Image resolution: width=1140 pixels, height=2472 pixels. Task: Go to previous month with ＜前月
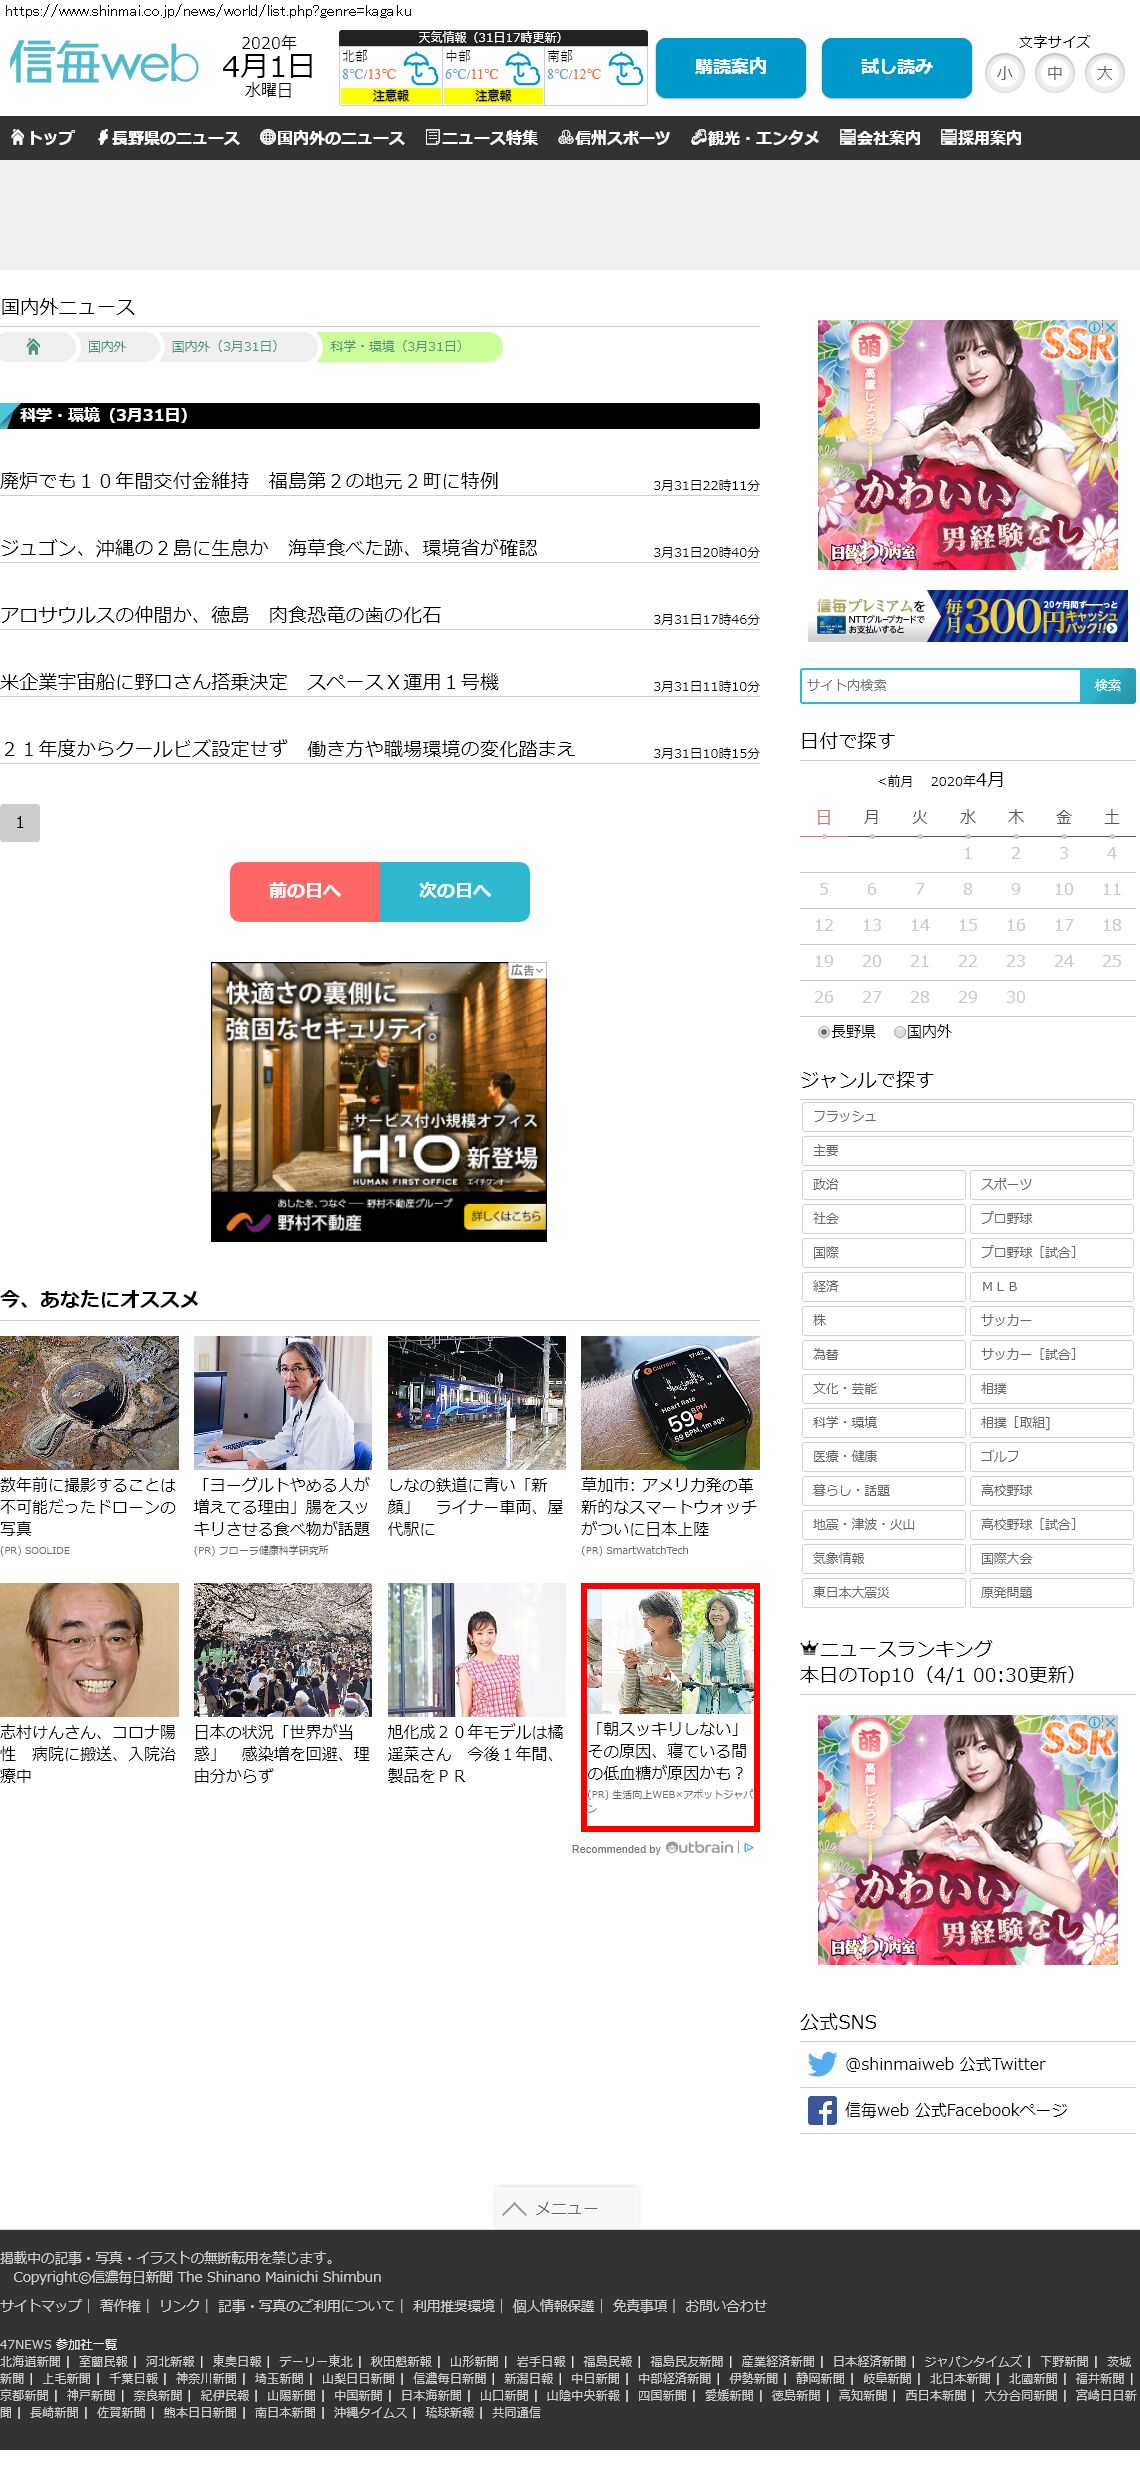click(x=895, y=781)
